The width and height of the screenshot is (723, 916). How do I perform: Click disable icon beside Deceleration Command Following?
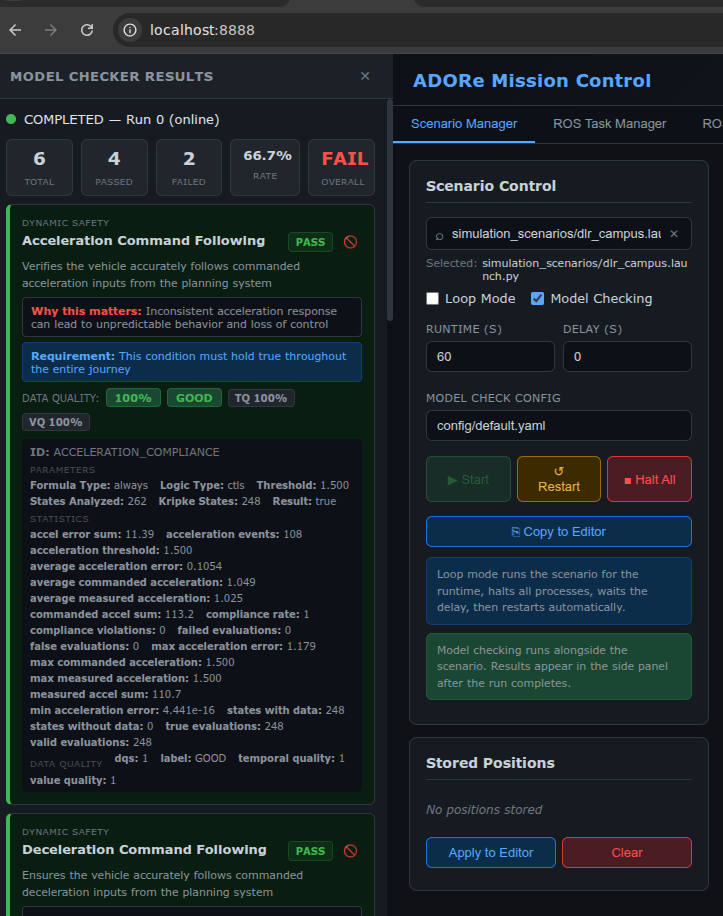pos(350,851)
